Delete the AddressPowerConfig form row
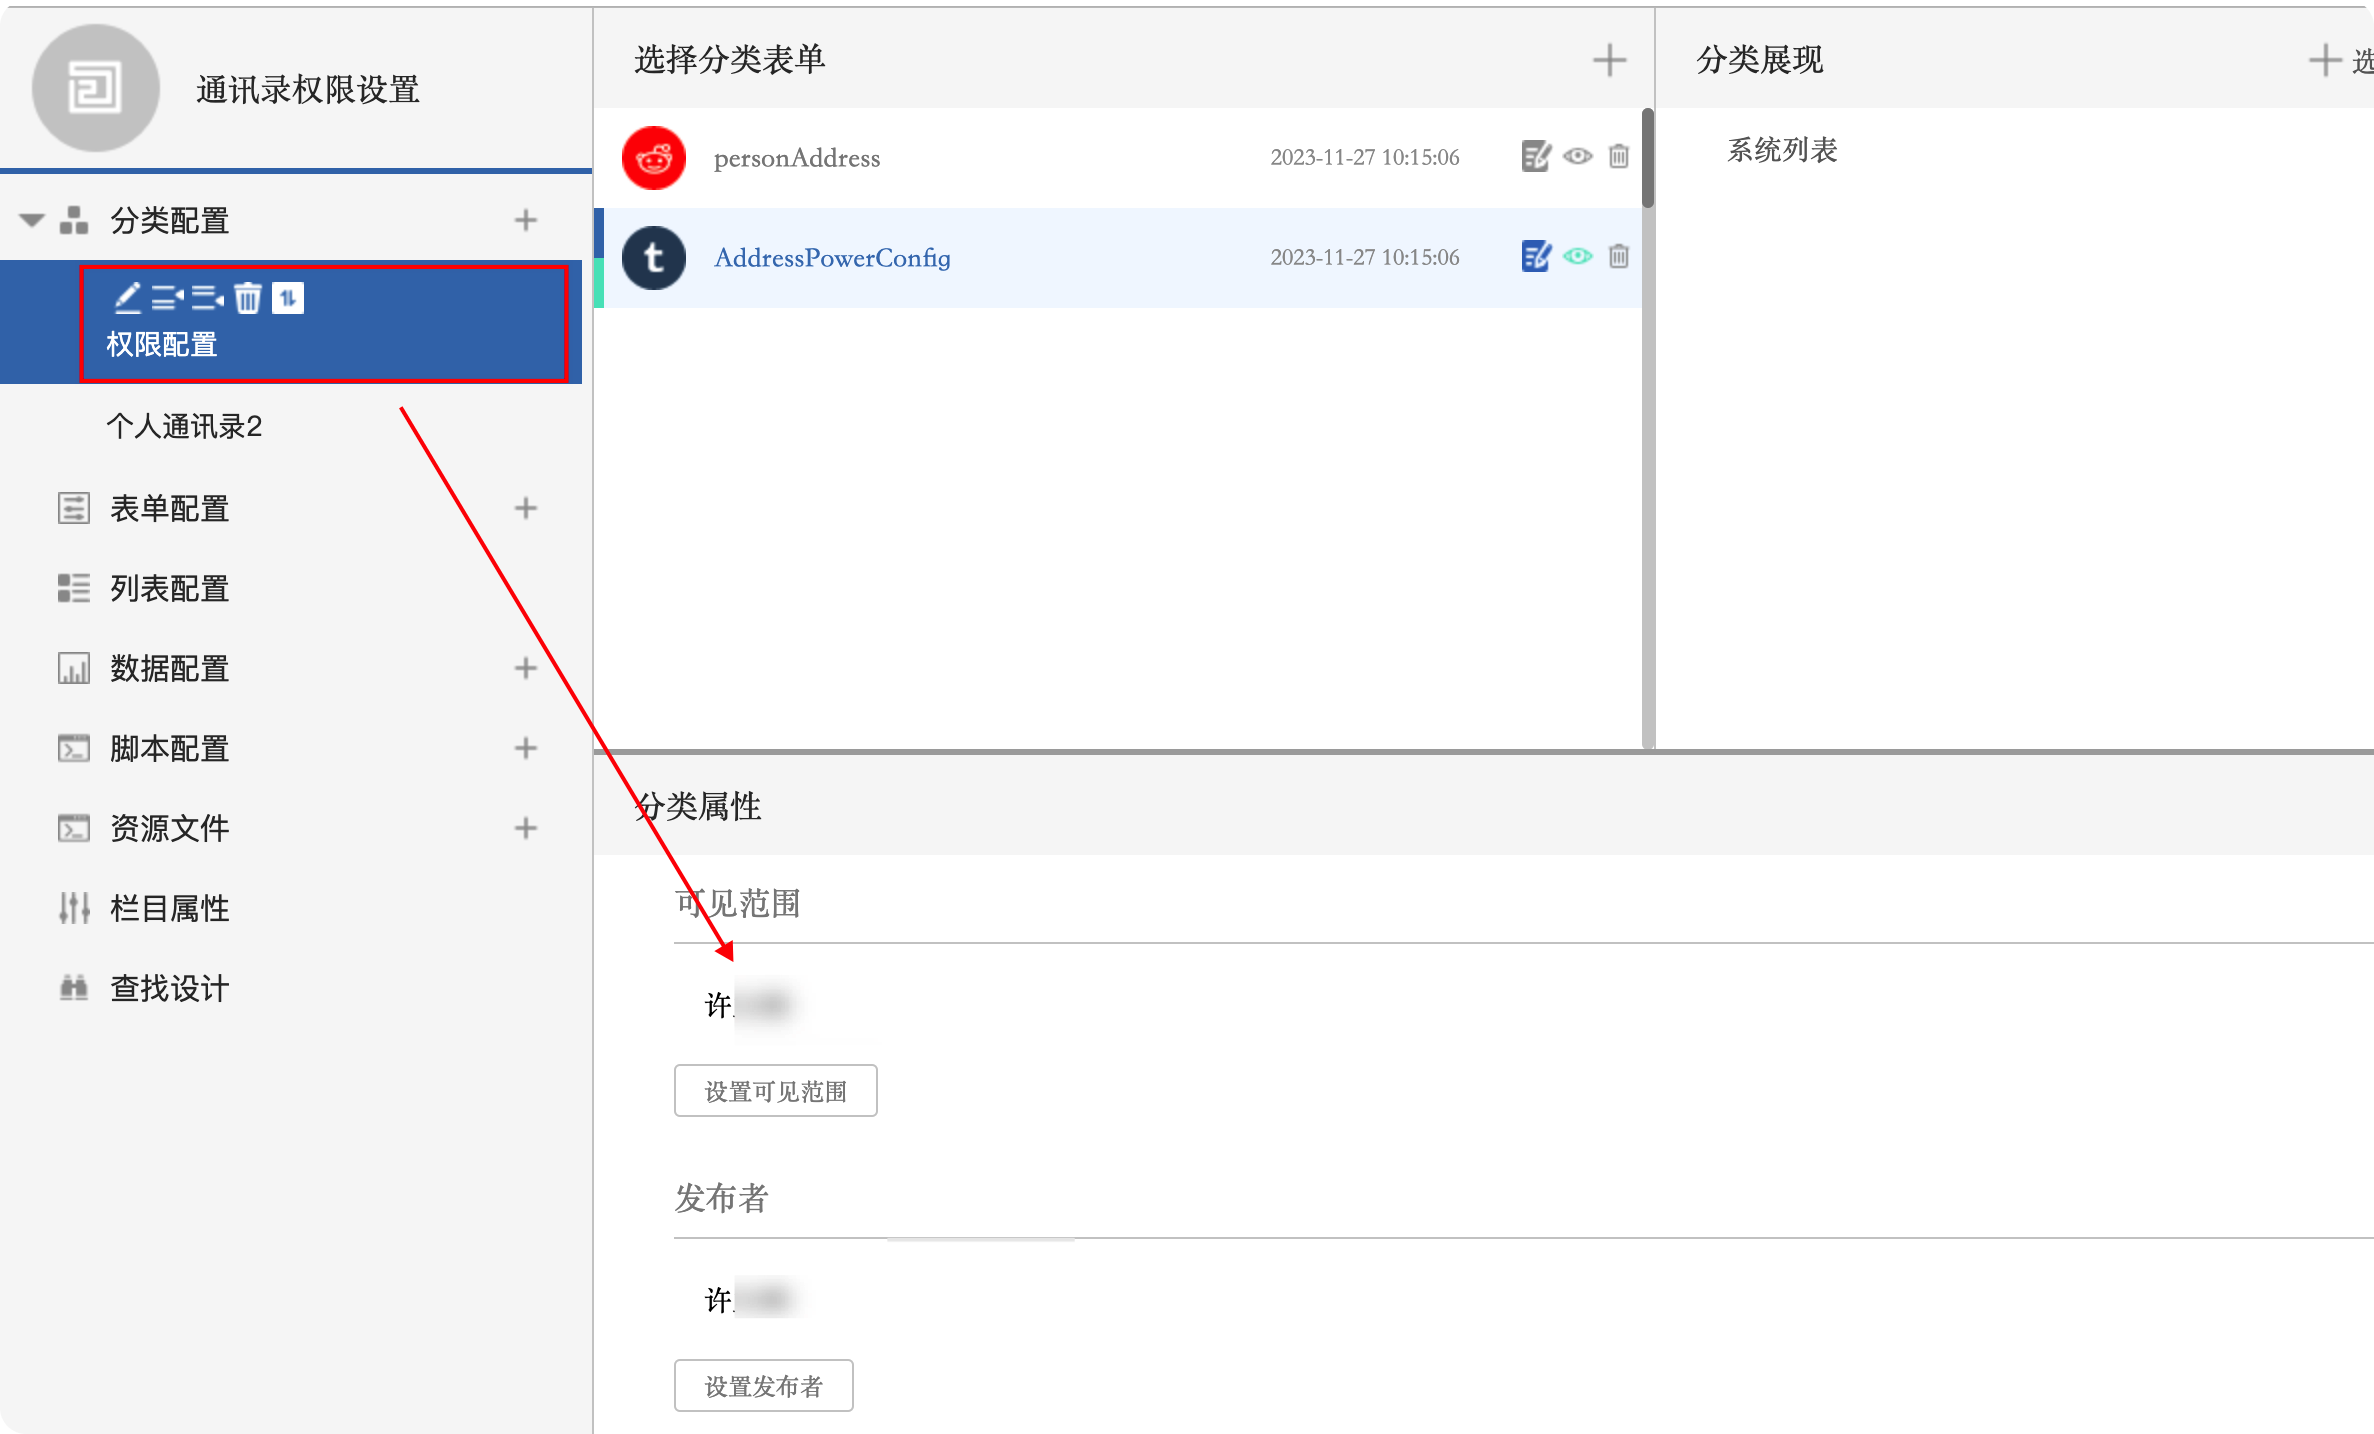Viewport: 2374px width, 1434px height. 1618,257
